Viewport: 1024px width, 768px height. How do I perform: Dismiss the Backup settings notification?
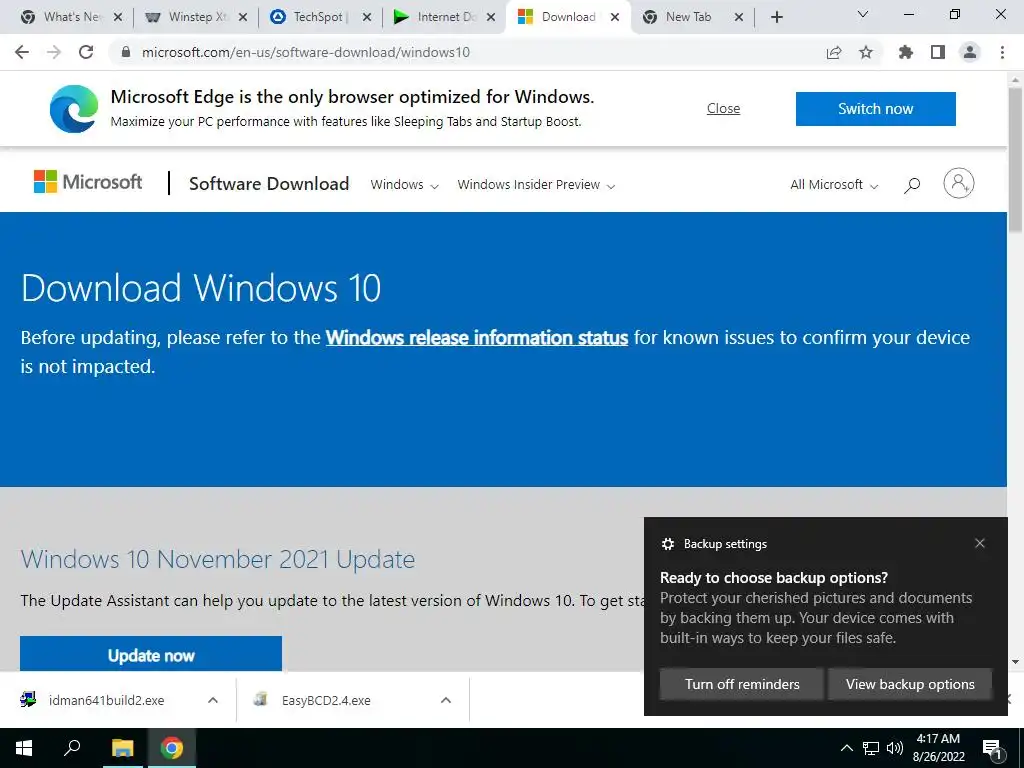[x=980, y=543]
